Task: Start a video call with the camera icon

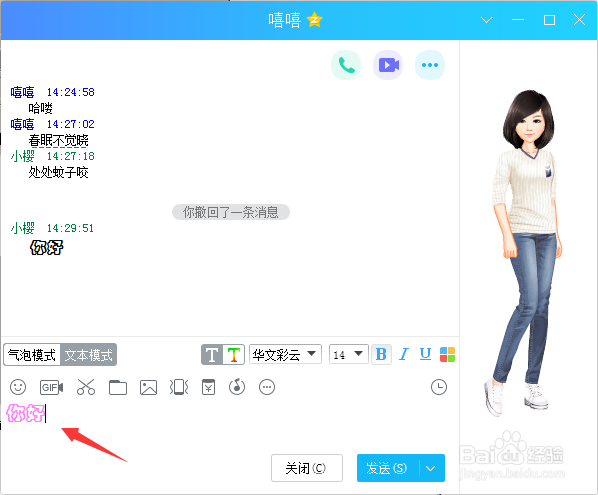Action: [x=388, y=65]
